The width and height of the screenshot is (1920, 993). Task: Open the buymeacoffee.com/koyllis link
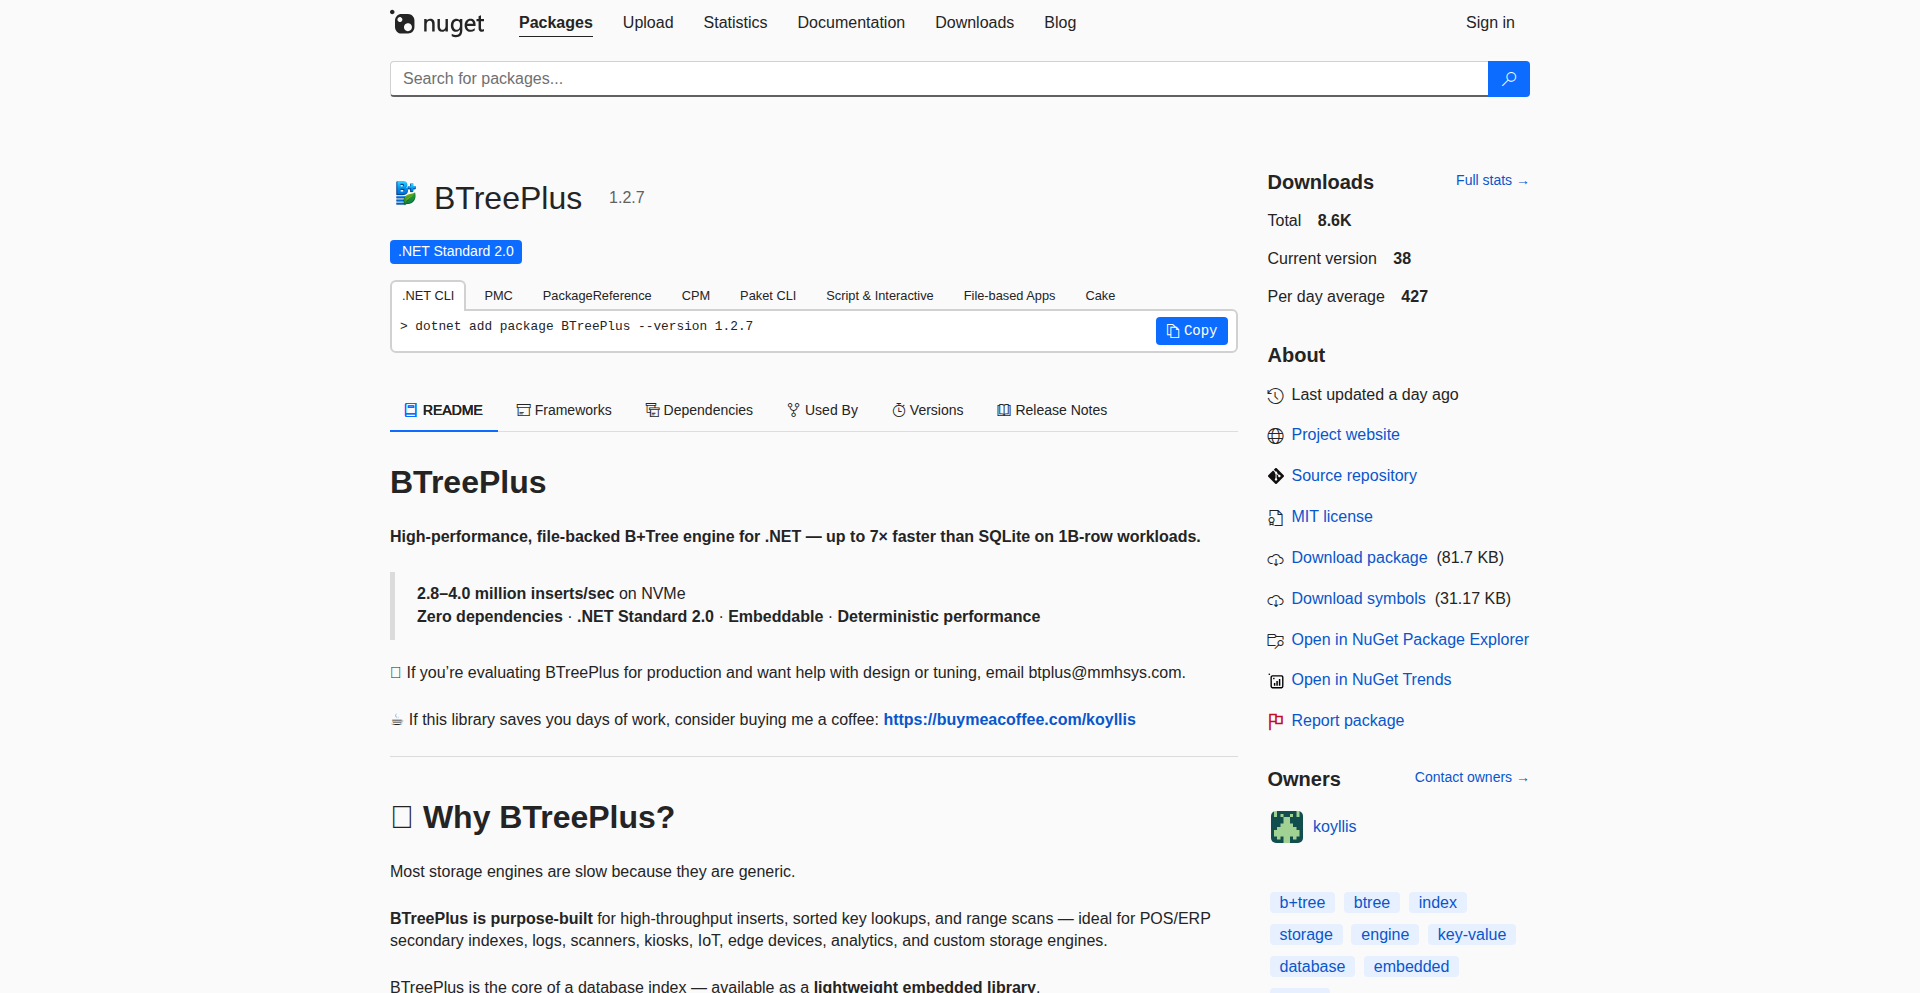coord(1009,719)
